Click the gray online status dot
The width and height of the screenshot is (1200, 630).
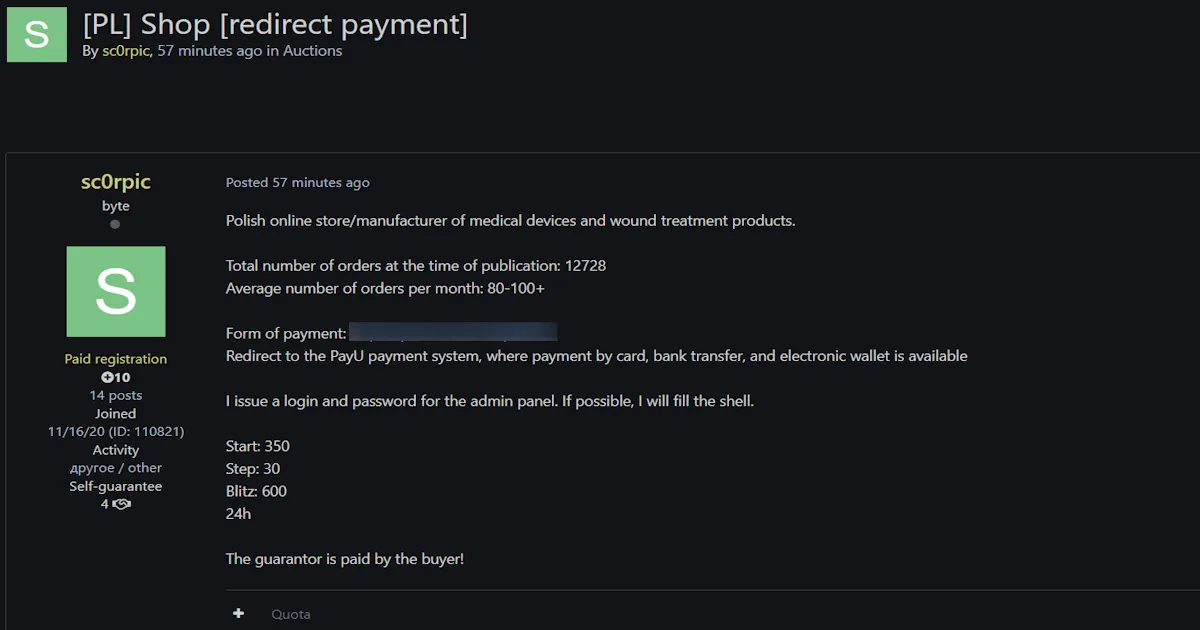(115, 224)
